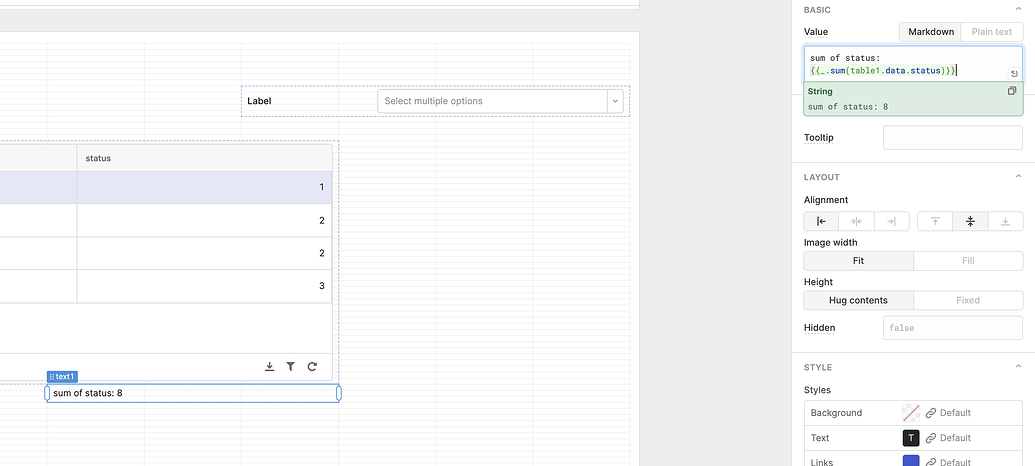Open the table filter icon
1035x466 pixels.
[291, 367]
